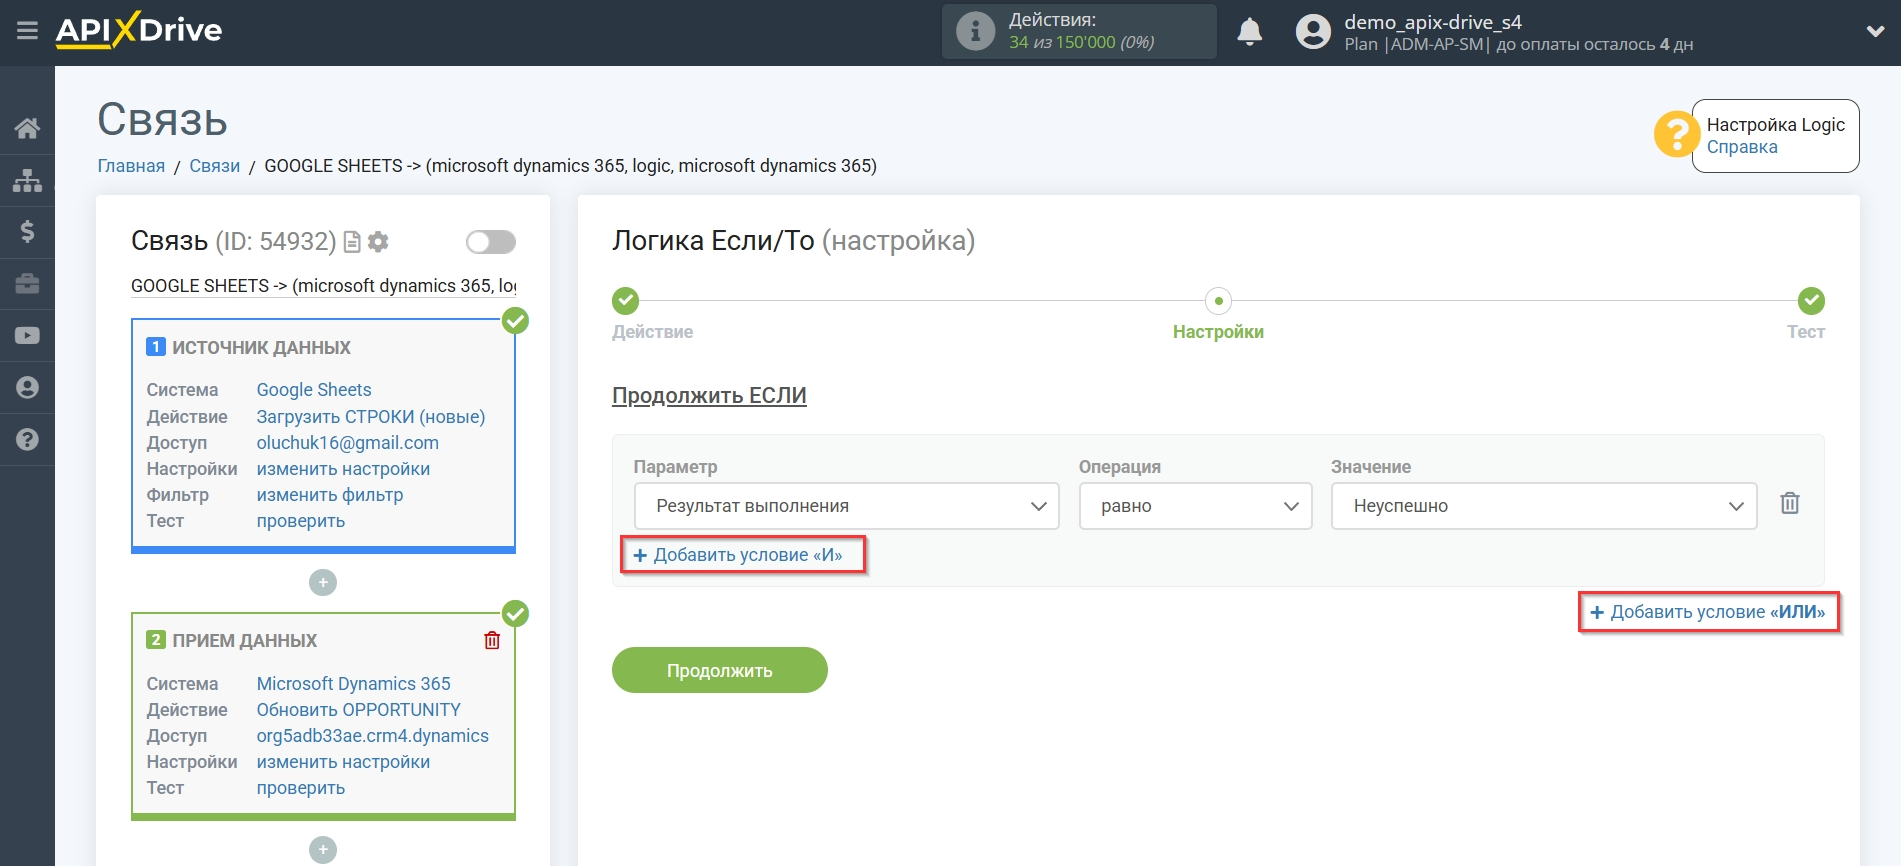Open the hamburger menu
Screen dimensions: 1901x866
click(27, 31)
